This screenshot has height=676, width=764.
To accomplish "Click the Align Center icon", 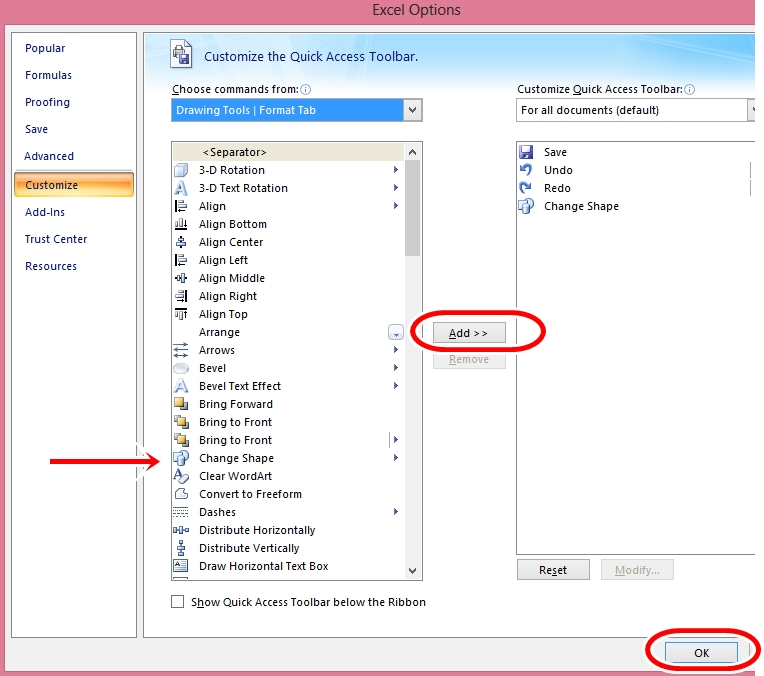I will point(181,242).
